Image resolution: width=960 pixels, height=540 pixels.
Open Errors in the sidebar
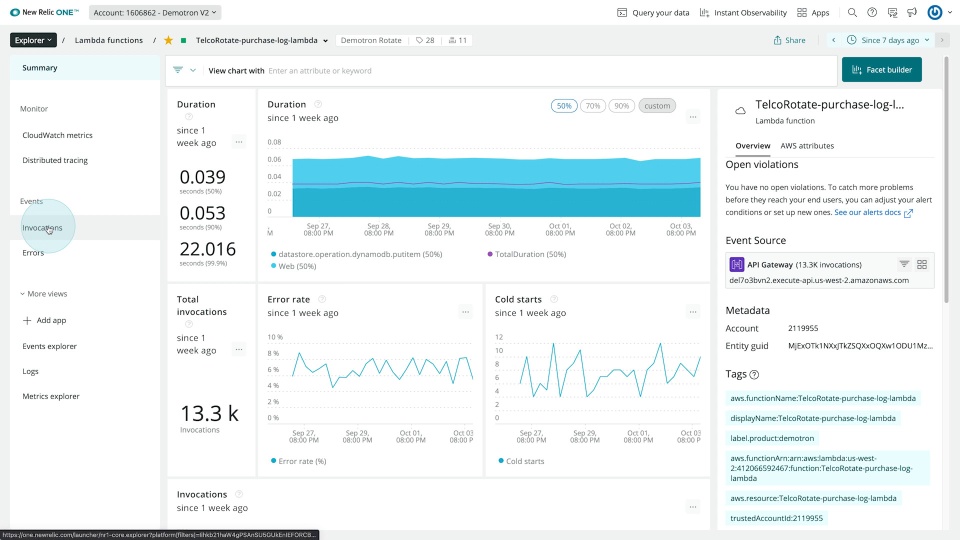[84, 253]
